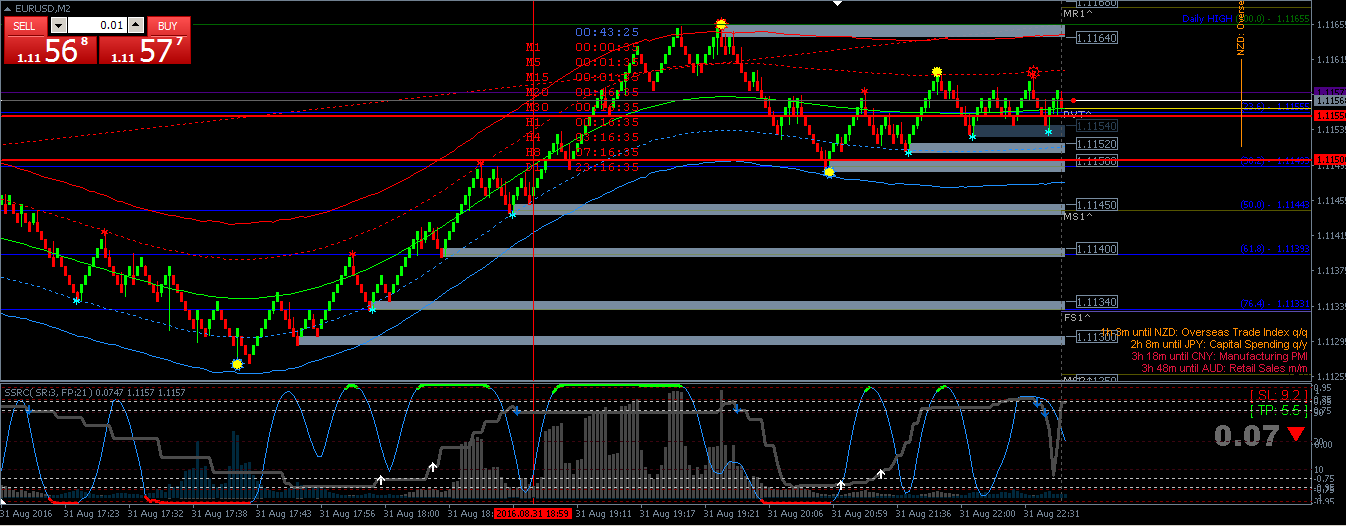Click the 1.11340 price level label
Image resolution: width=1346 pixels, height=527 pixels.
(1096, 303)
